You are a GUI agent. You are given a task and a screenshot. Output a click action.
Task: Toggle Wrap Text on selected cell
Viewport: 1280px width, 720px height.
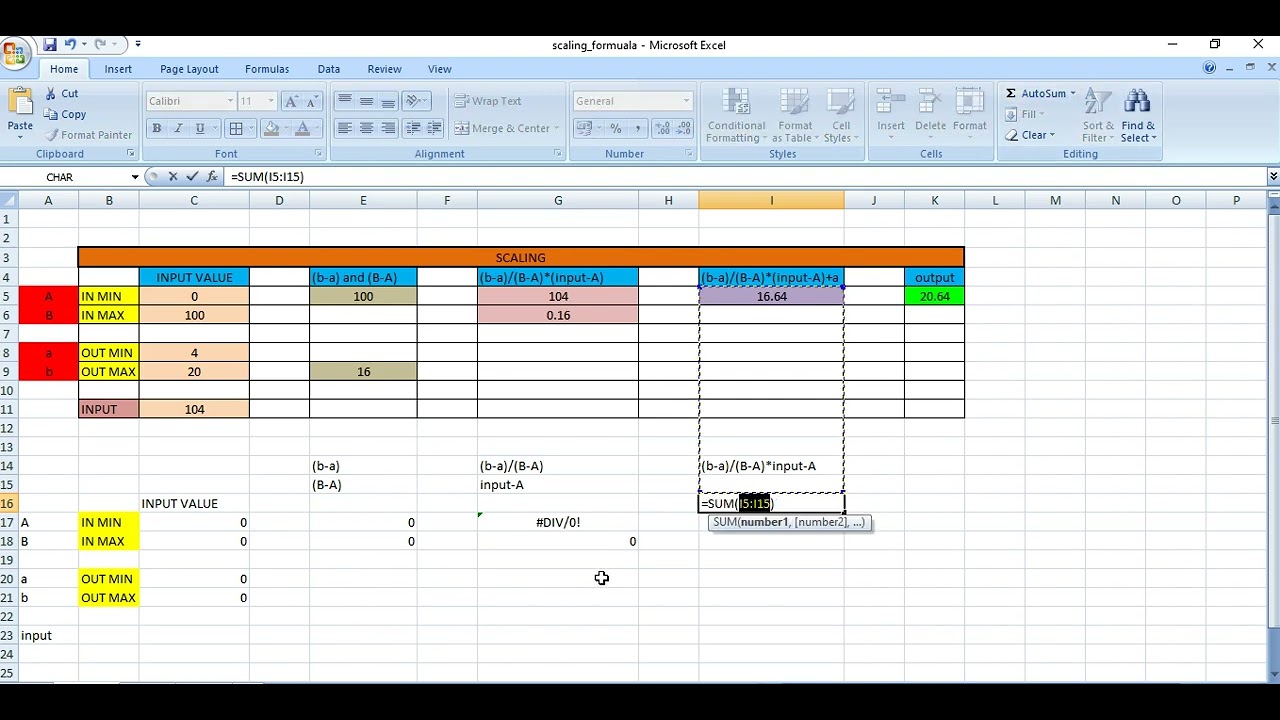pos(488,101)
